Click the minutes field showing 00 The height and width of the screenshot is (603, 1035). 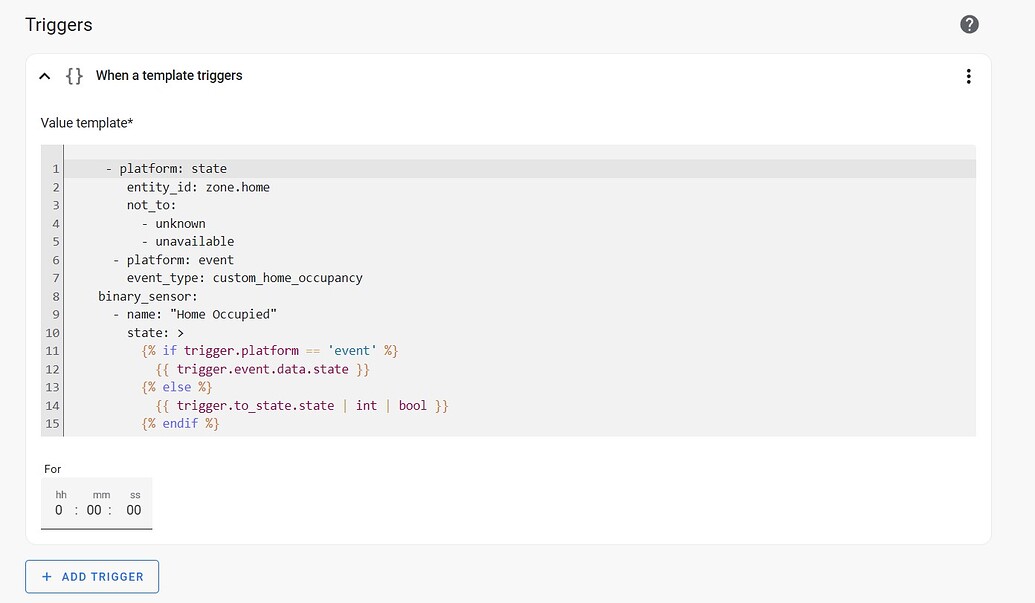(94, 510)
